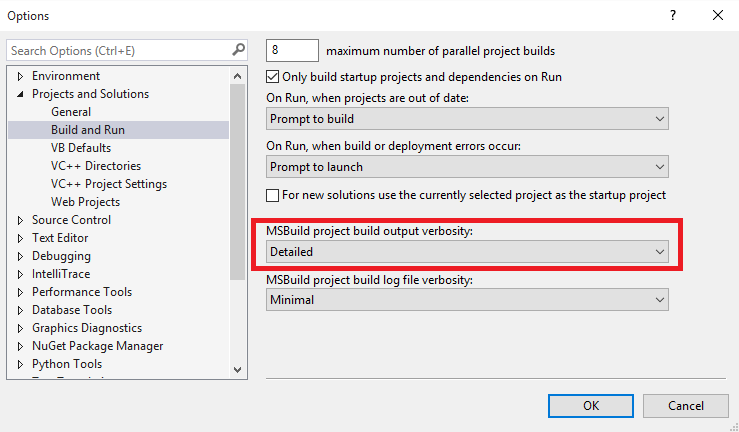This screenshot has height=432, width=739.
Task: Click the search magnifier icon
Action: coord(239,49)
